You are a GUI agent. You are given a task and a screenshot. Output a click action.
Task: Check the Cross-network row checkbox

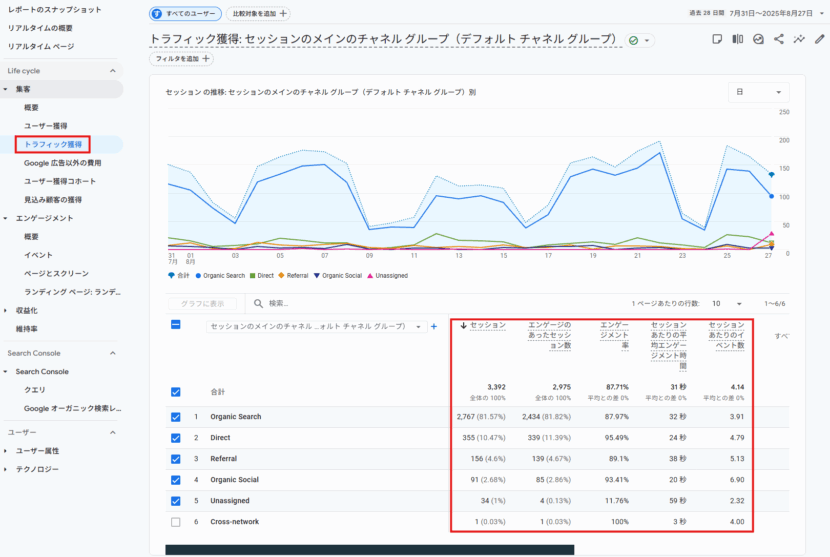176,522
